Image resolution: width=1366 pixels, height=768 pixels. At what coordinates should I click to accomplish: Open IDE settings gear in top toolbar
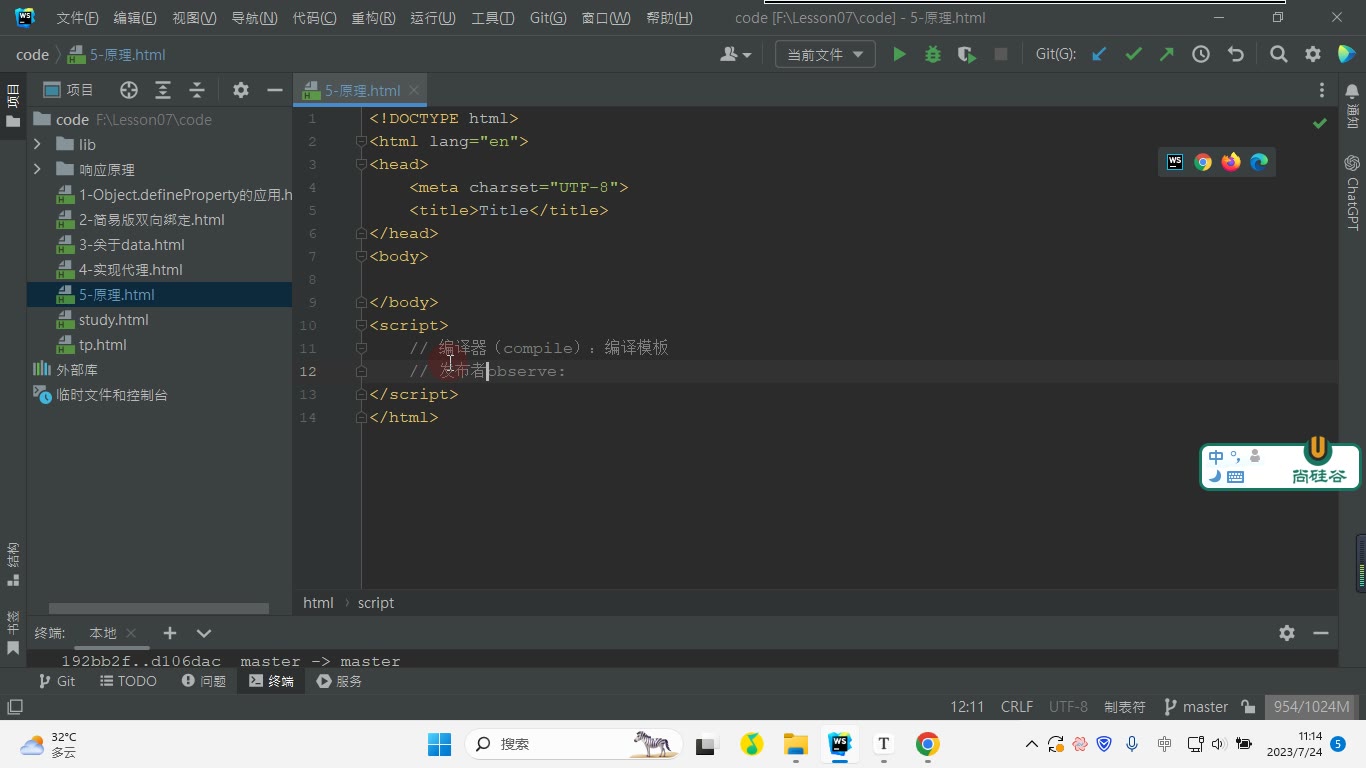coord(1313,55)
